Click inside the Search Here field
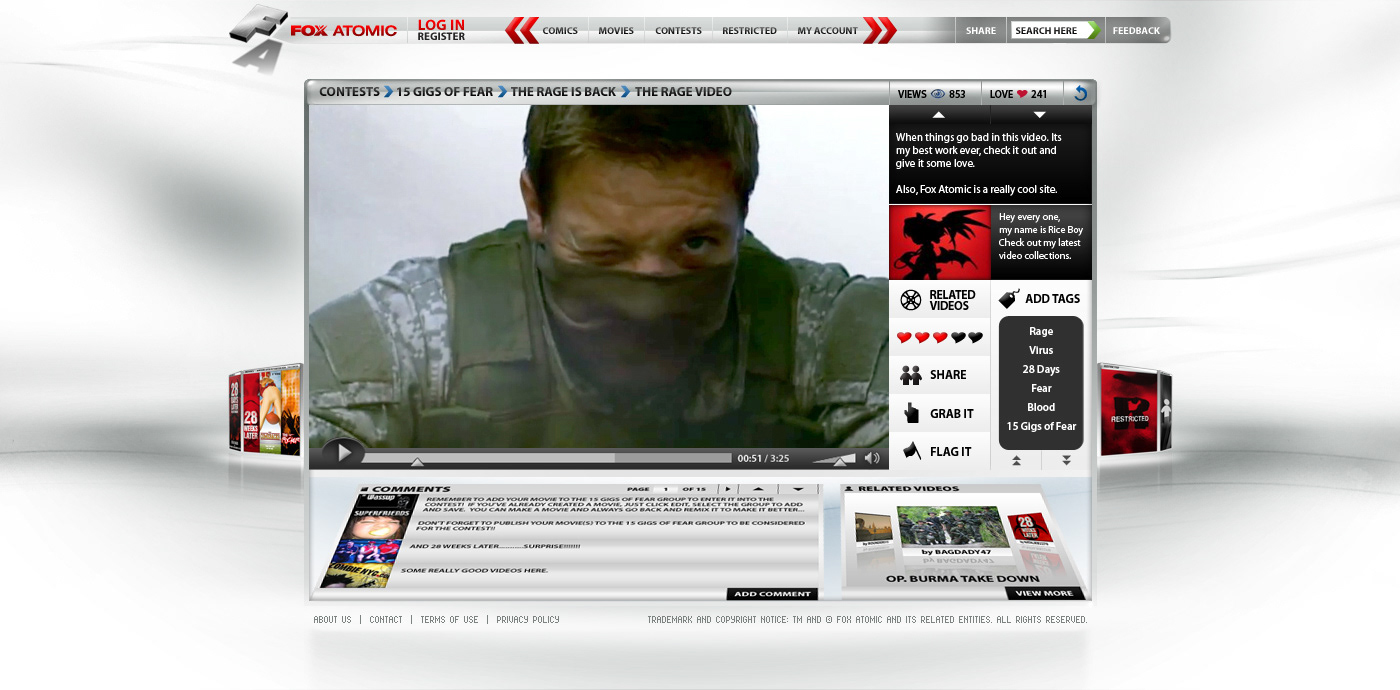 point(1048,30)
